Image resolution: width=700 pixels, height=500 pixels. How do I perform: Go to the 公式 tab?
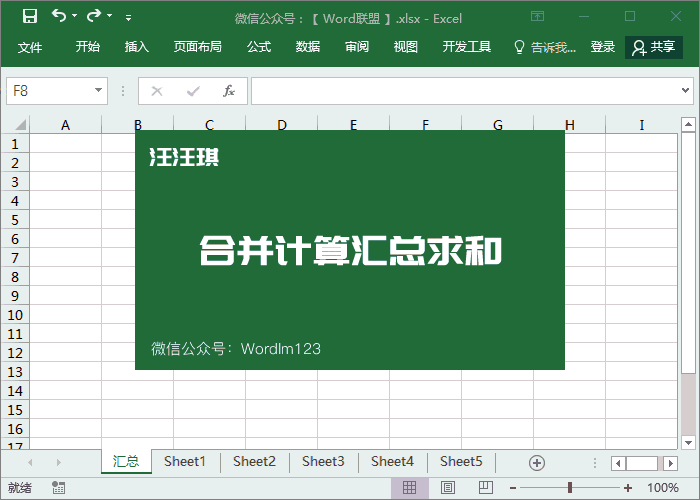click(259, 46)
